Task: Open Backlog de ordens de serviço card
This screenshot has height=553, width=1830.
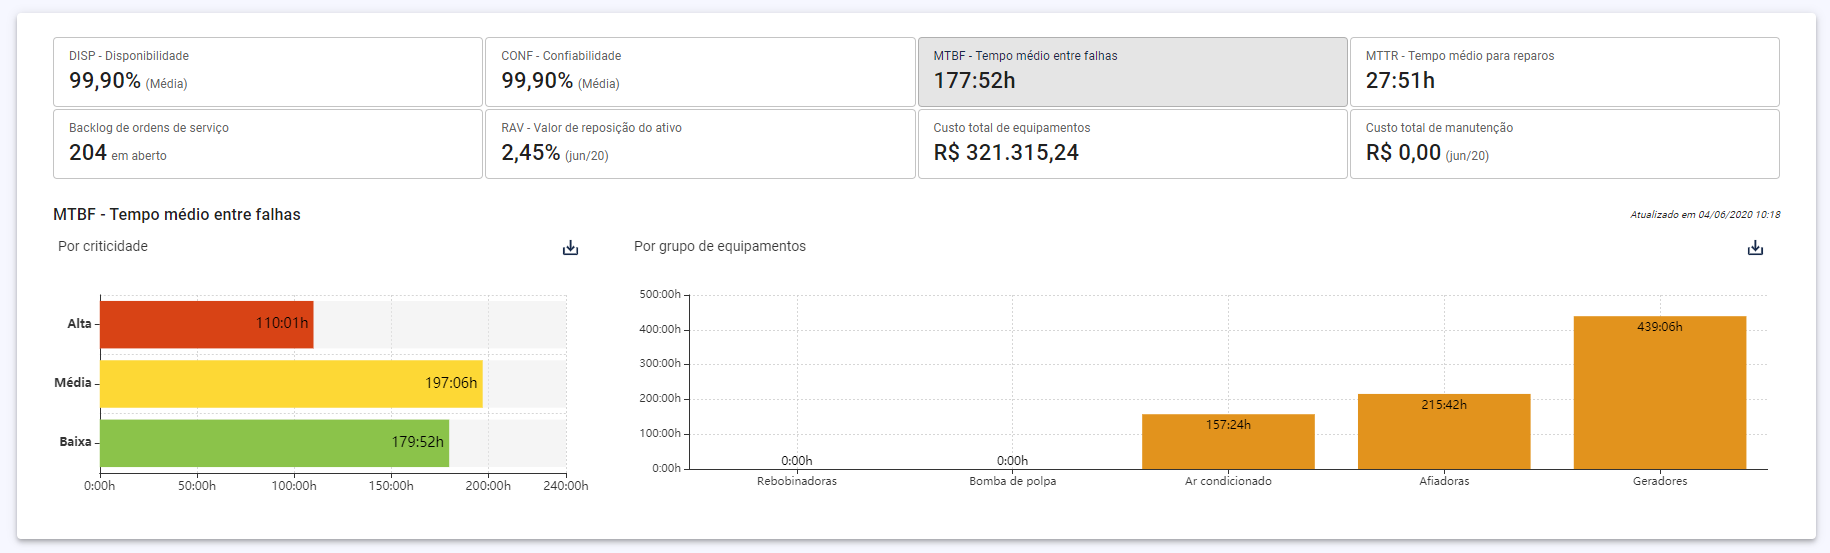Action: click(x=268, y=144)
